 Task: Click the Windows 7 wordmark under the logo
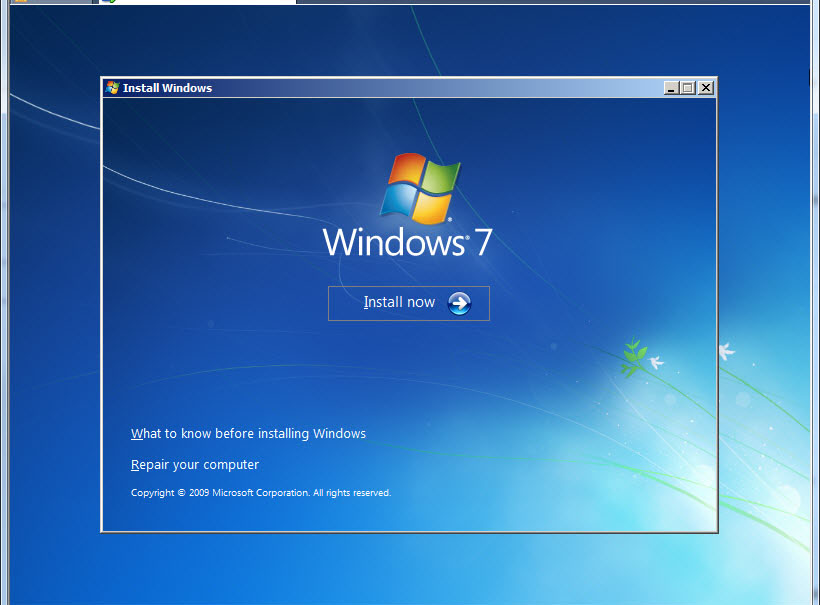tap(406, 243)
